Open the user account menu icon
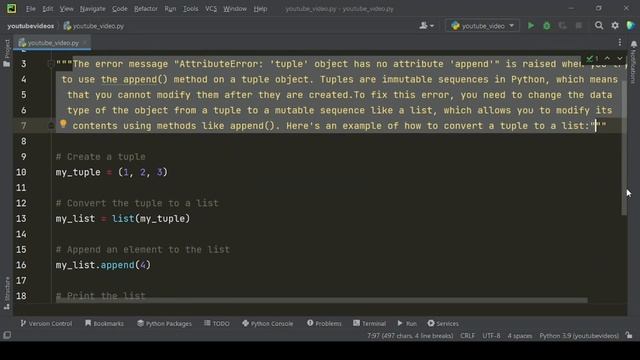Viewport: 640px width, 360px height. point(426,26)
